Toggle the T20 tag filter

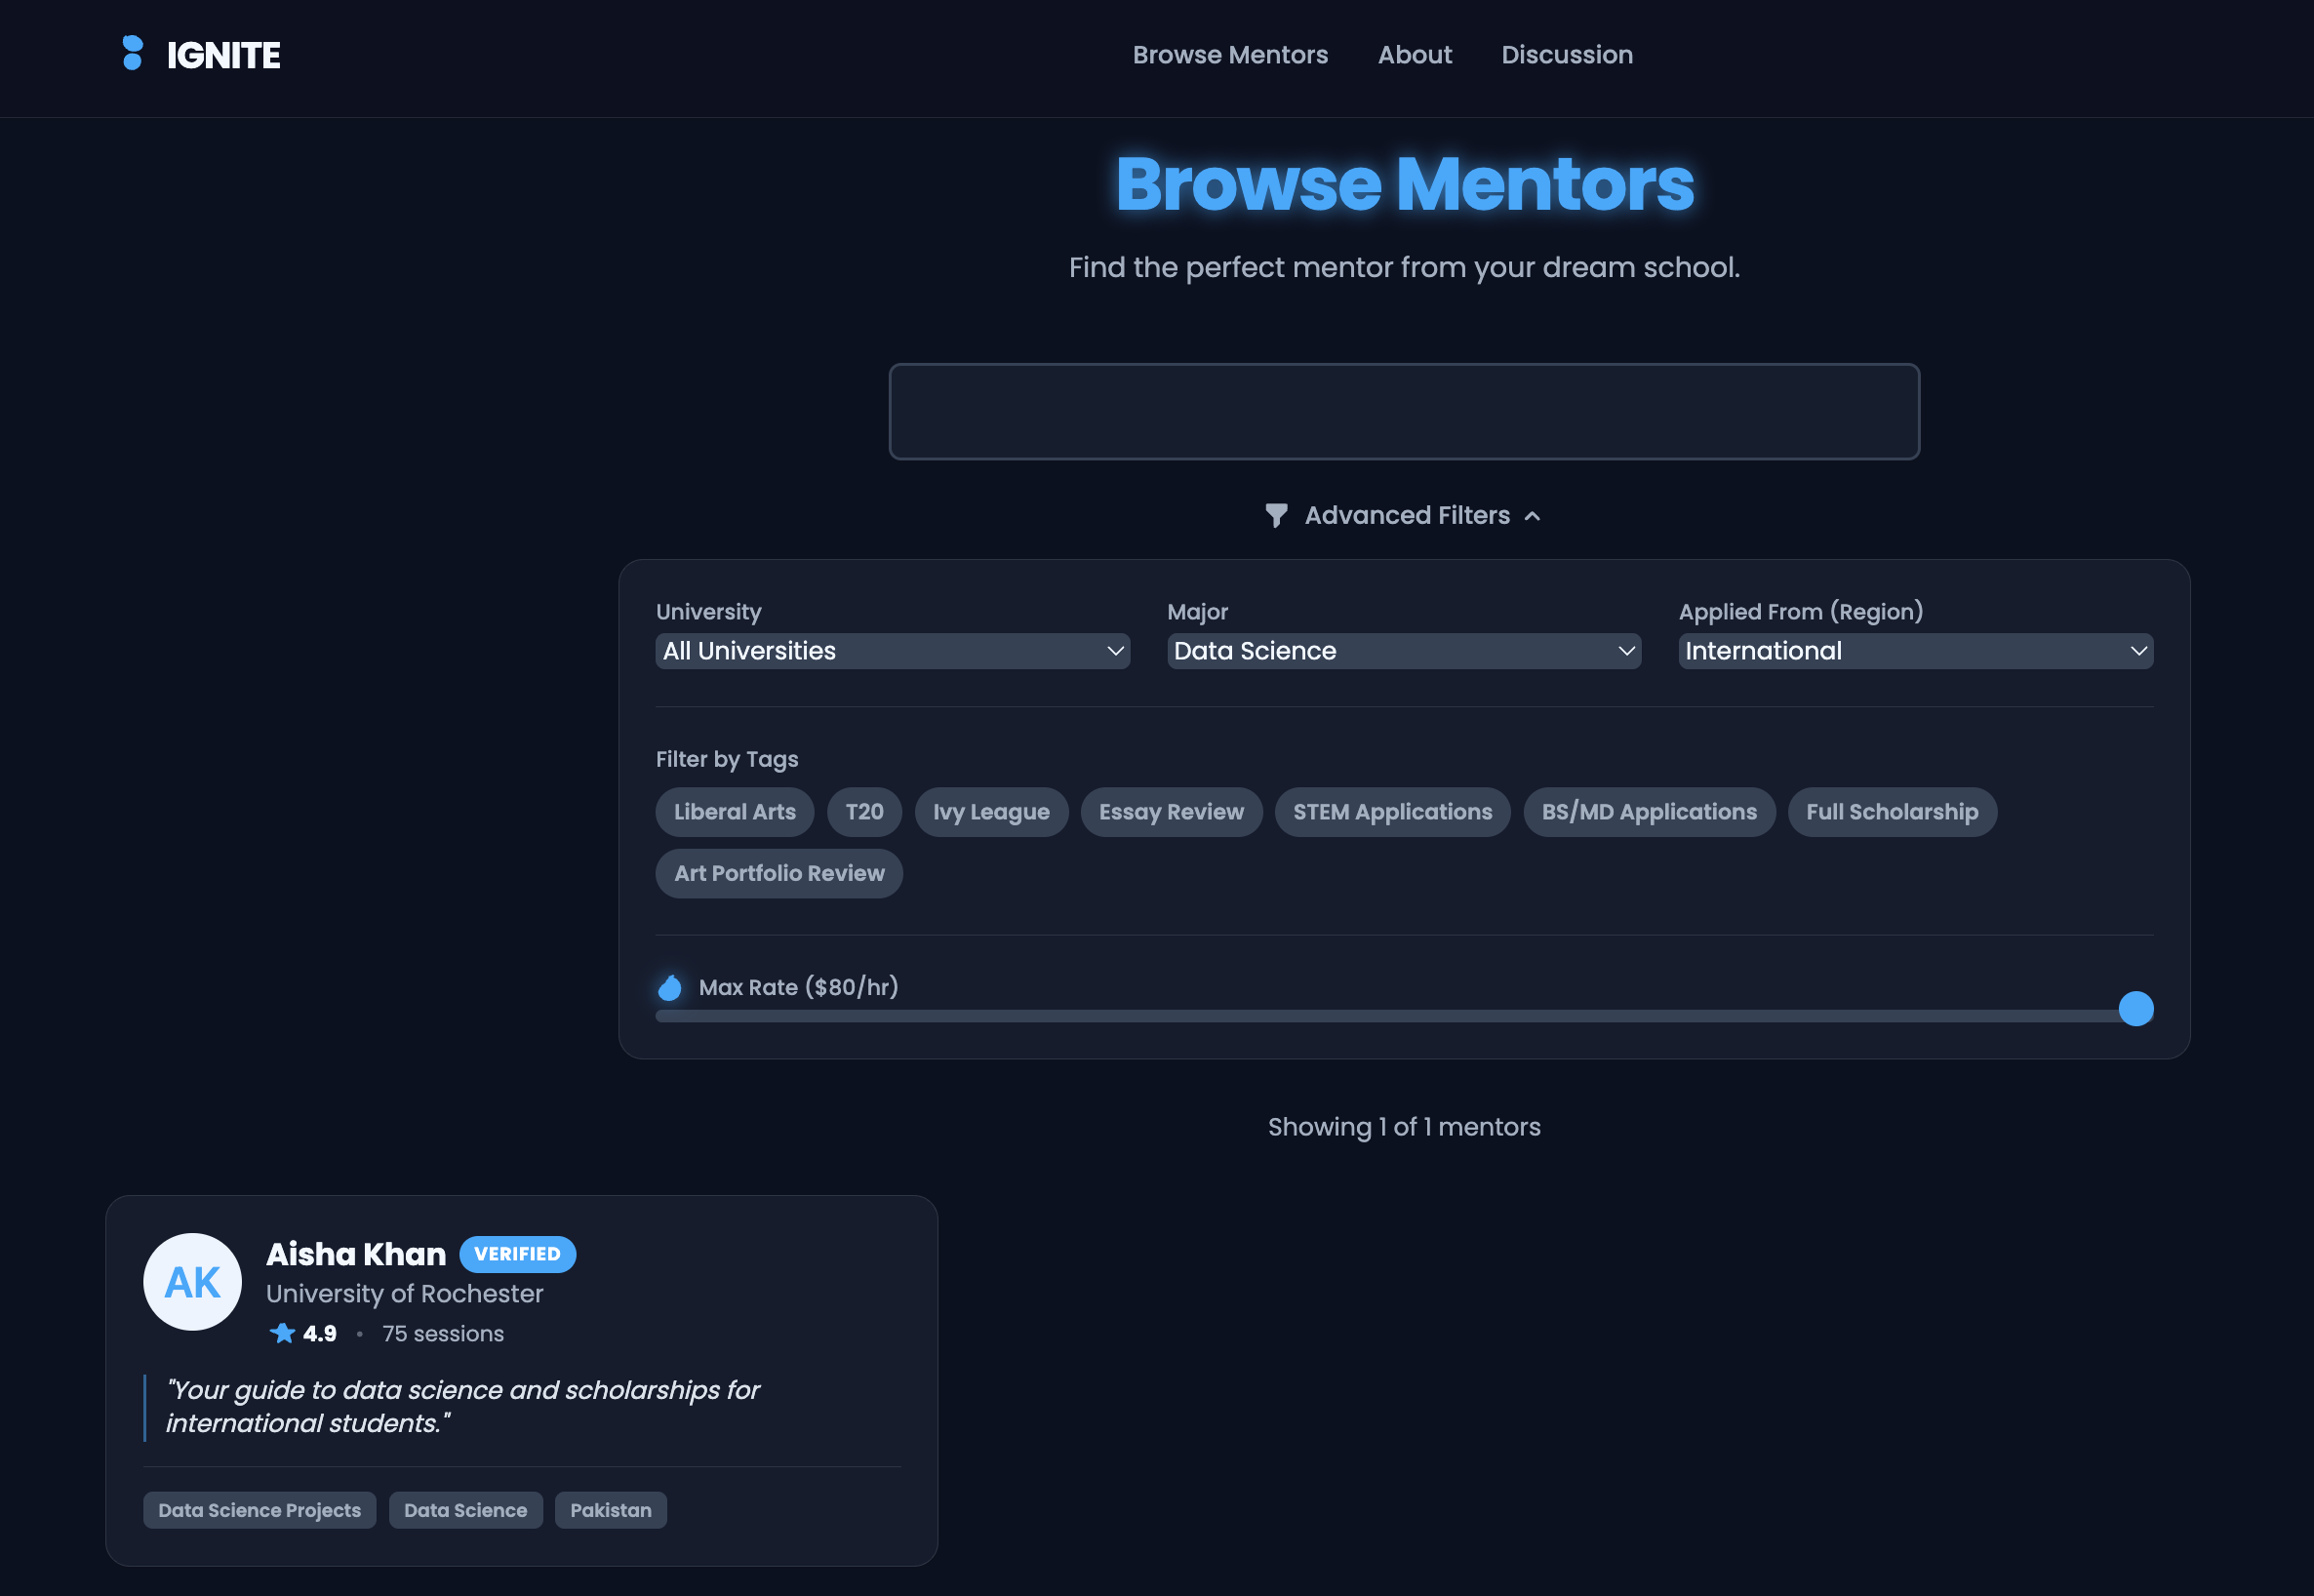pyautogui.click(x=864, y=811)
